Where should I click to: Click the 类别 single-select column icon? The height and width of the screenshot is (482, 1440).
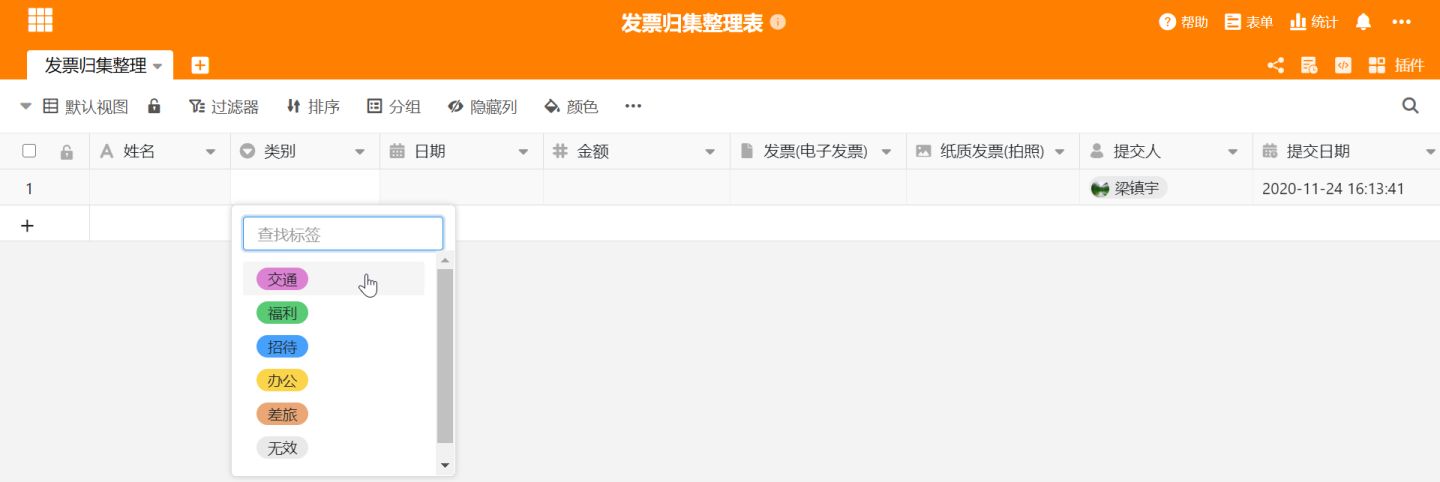pyautogui.click(x=247, y=151)
